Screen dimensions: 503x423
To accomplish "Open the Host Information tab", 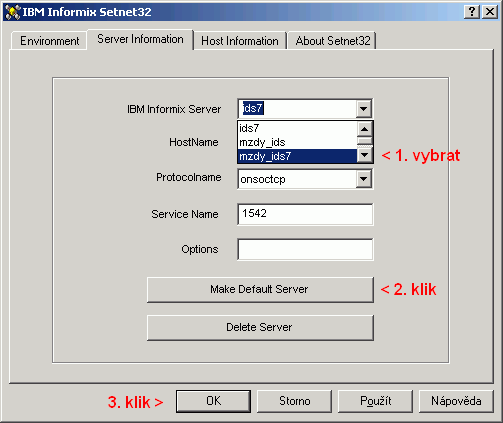I will [x=240, y=41].
